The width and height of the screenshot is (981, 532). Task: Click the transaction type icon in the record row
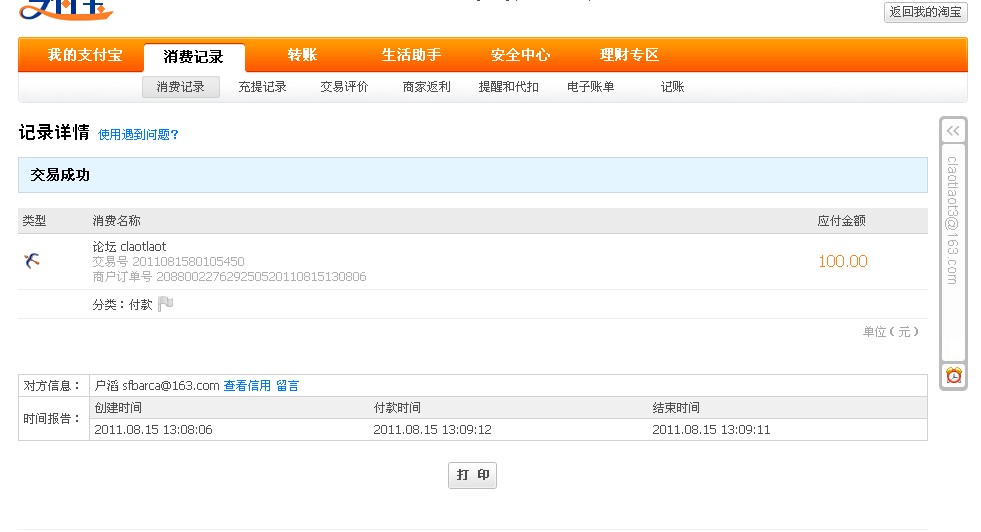click(x=32, y=261)
